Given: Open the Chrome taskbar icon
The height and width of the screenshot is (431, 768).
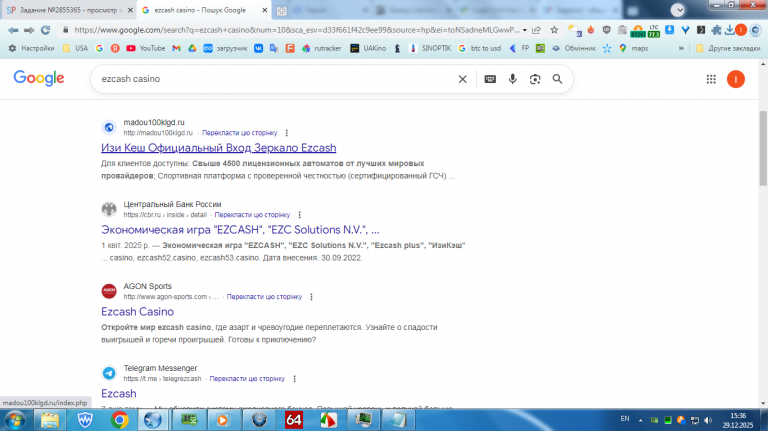Looking at the screenshot, I should pyautogui.click(x=120, y=420).
